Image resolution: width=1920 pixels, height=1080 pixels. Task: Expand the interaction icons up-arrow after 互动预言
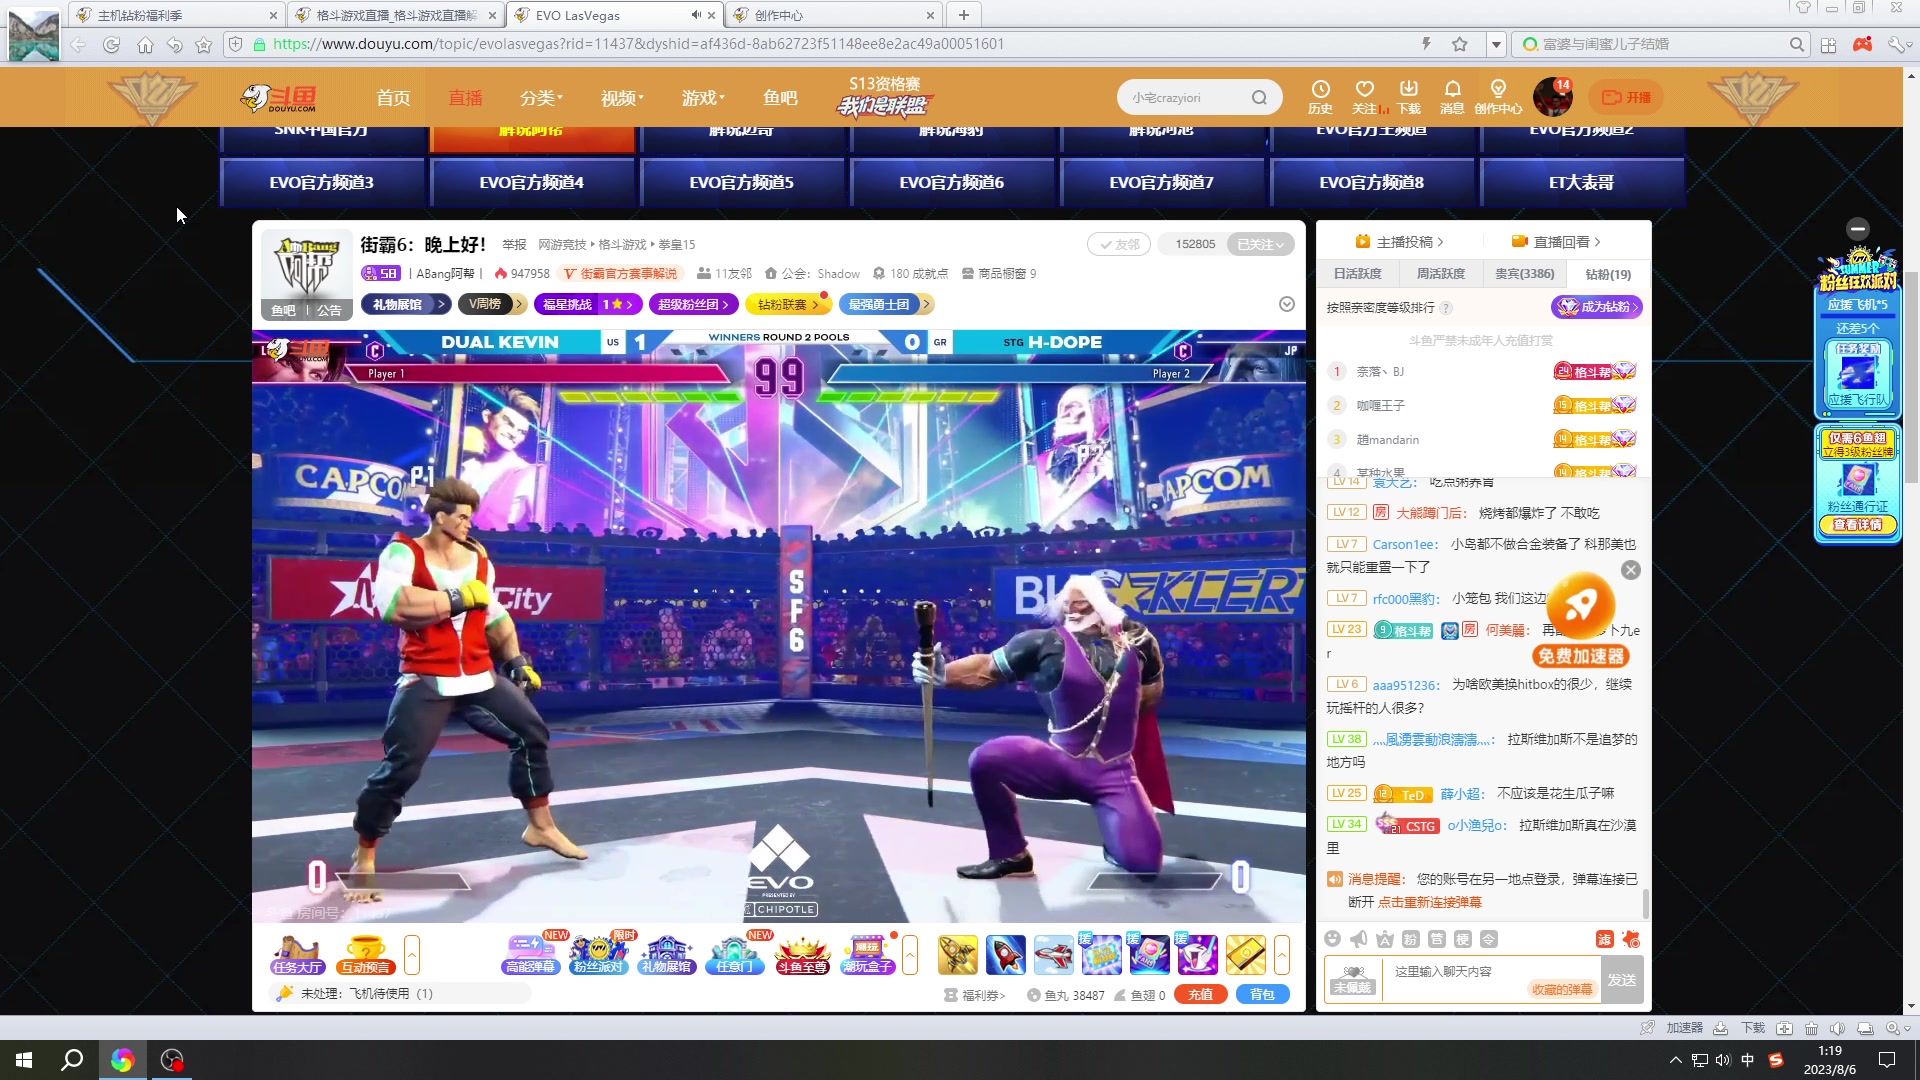(411, 955)
